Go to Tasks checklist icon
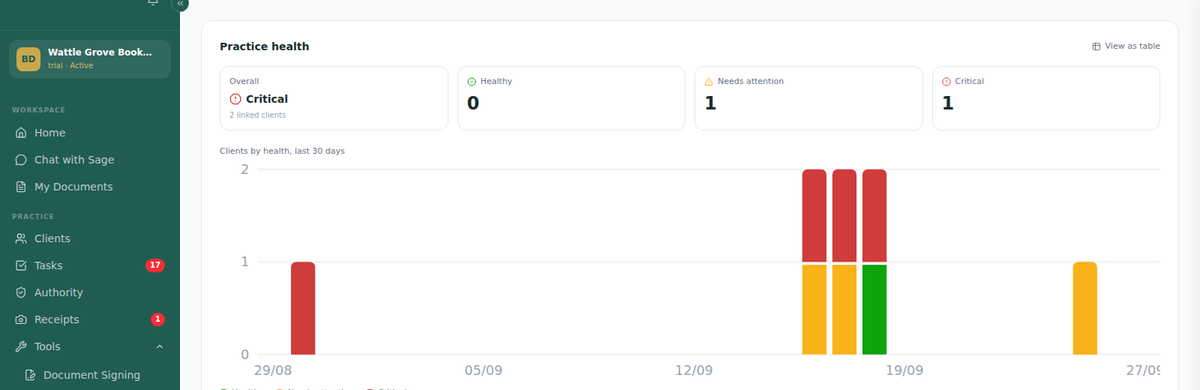 pyautogui.click(x=22, y=266)
